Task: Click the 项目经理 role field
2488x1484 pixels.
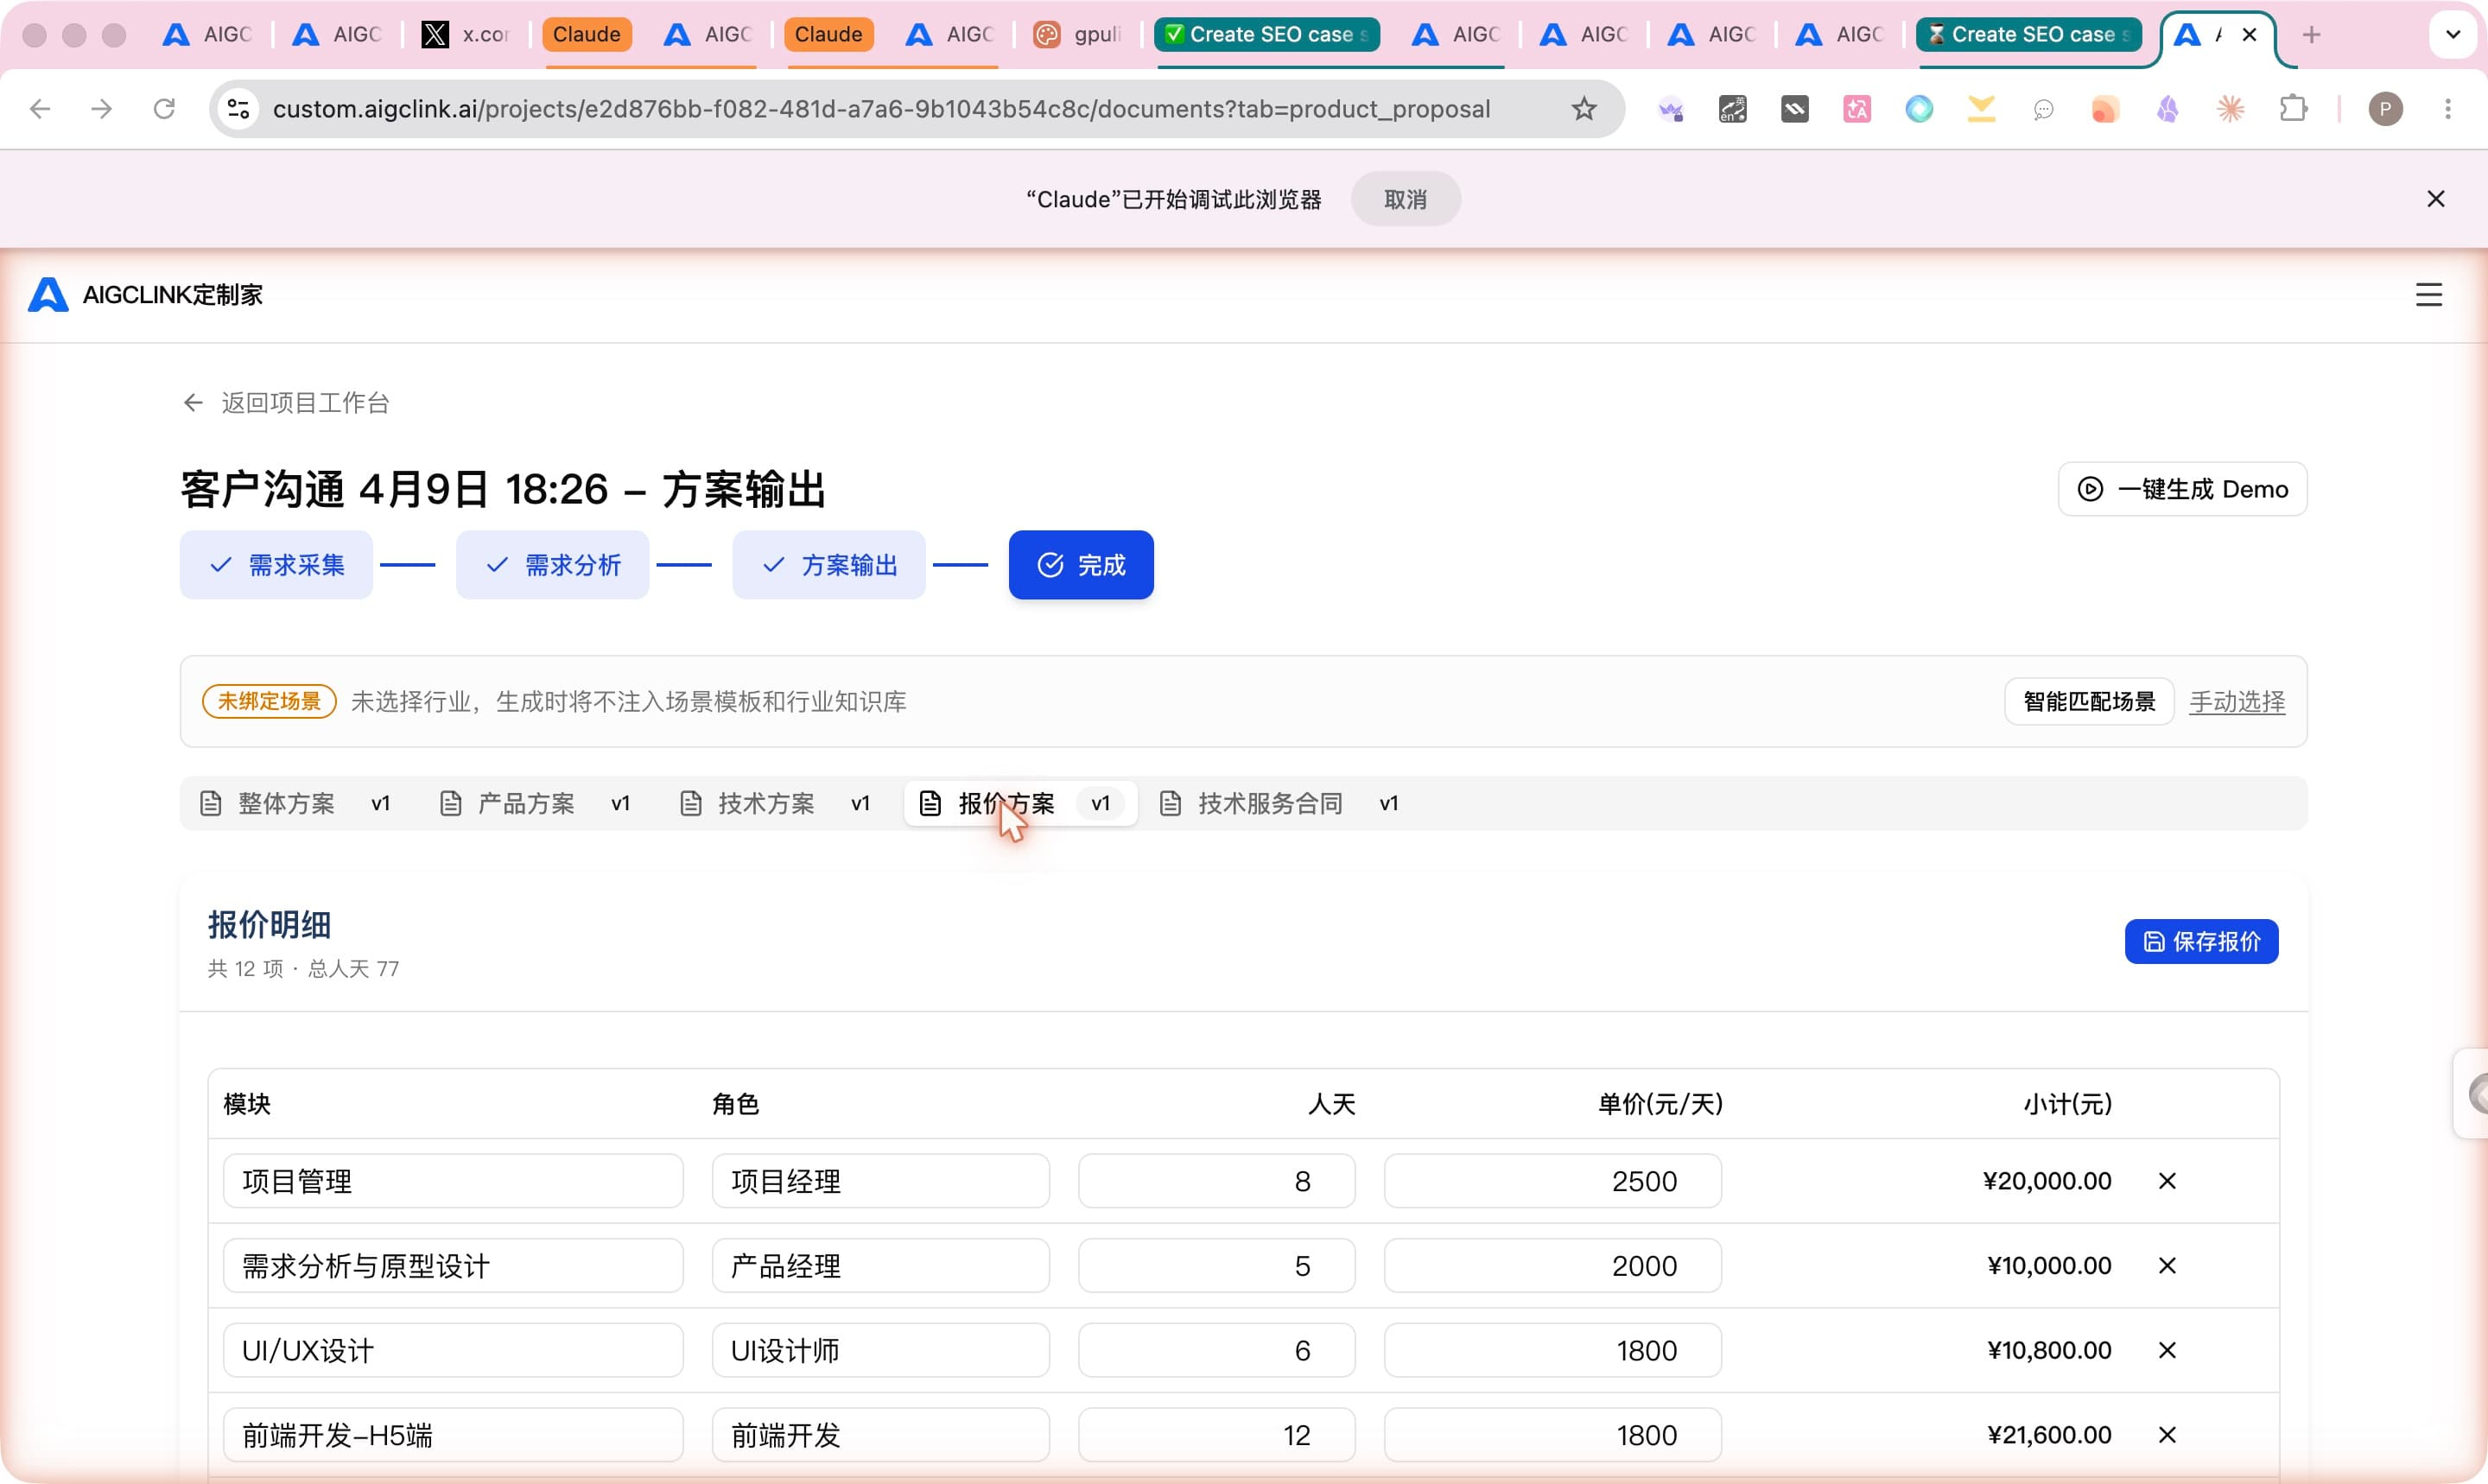Action: (x=880, y=1181)
